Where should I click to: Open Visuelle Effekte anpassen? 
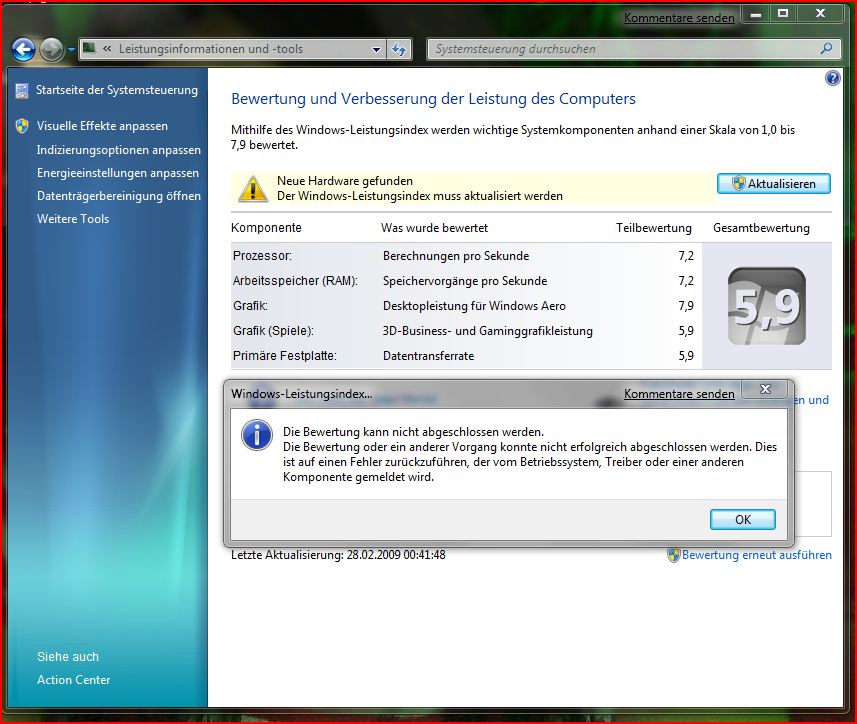(102, 126)
